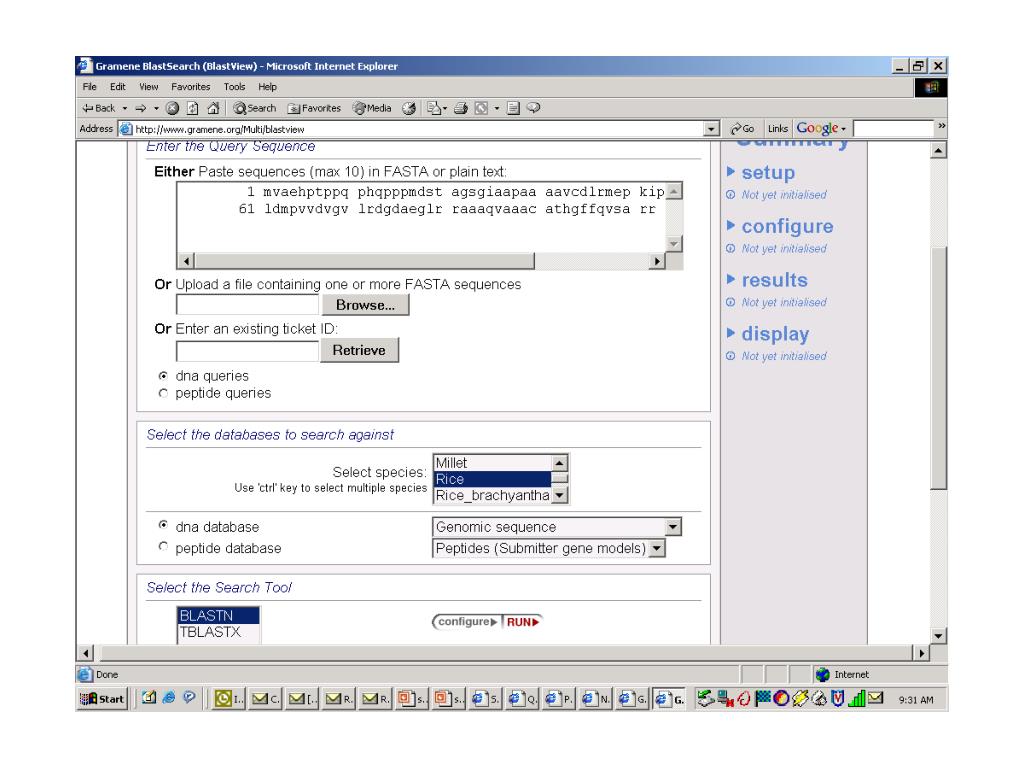Click the Go button beside address bar

742,129
